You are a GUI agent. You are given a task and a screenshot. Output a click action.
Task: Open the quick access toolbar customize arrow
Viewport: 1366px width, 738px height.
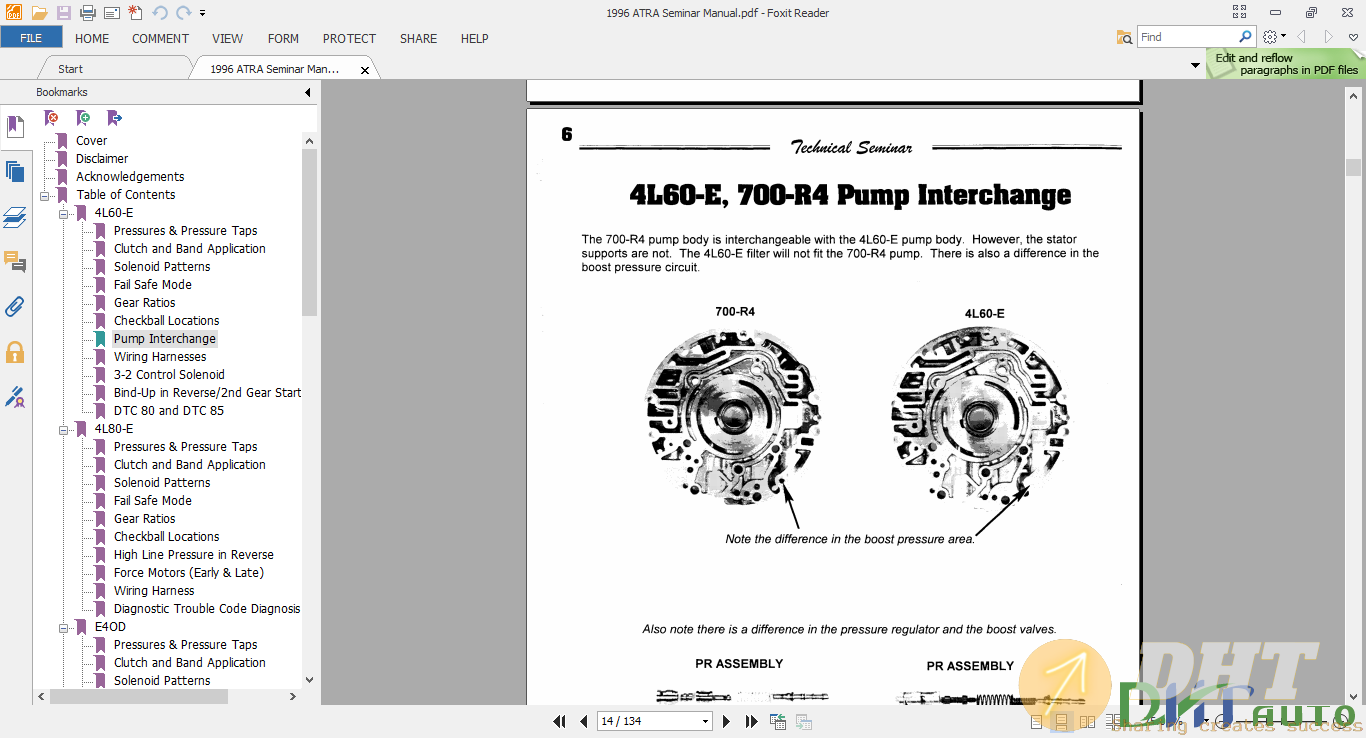point(203,14)
